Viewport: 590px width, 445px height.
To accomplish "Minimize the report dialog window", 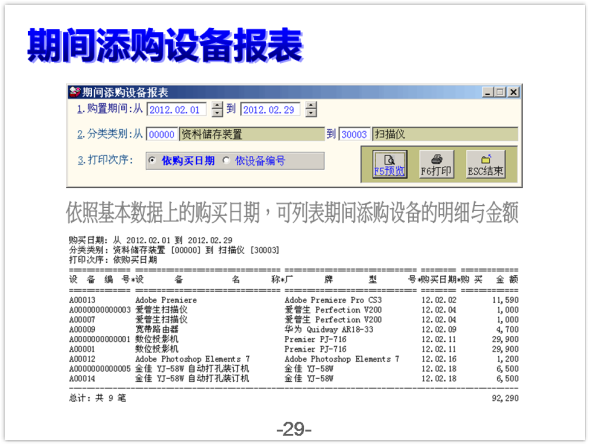I will point(488,92).
